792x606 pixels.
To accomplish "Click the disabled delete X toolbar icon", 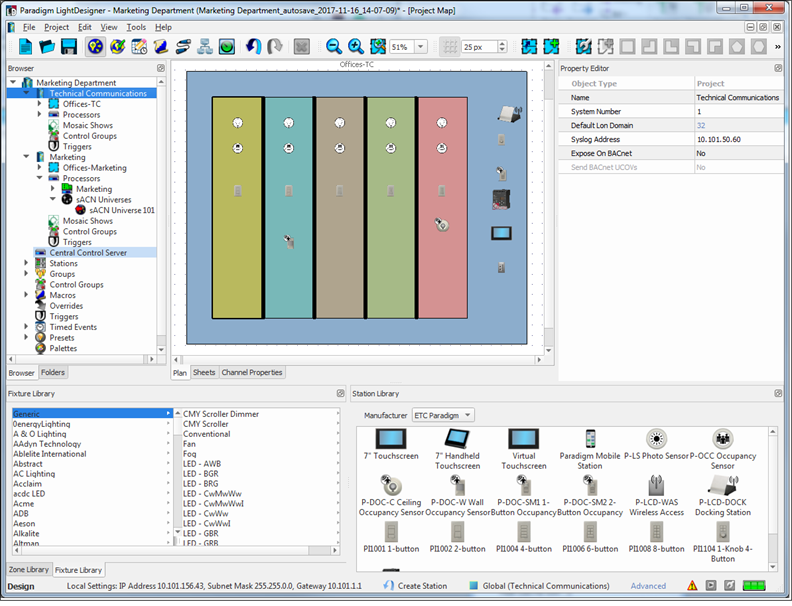I will coord(302,47).
